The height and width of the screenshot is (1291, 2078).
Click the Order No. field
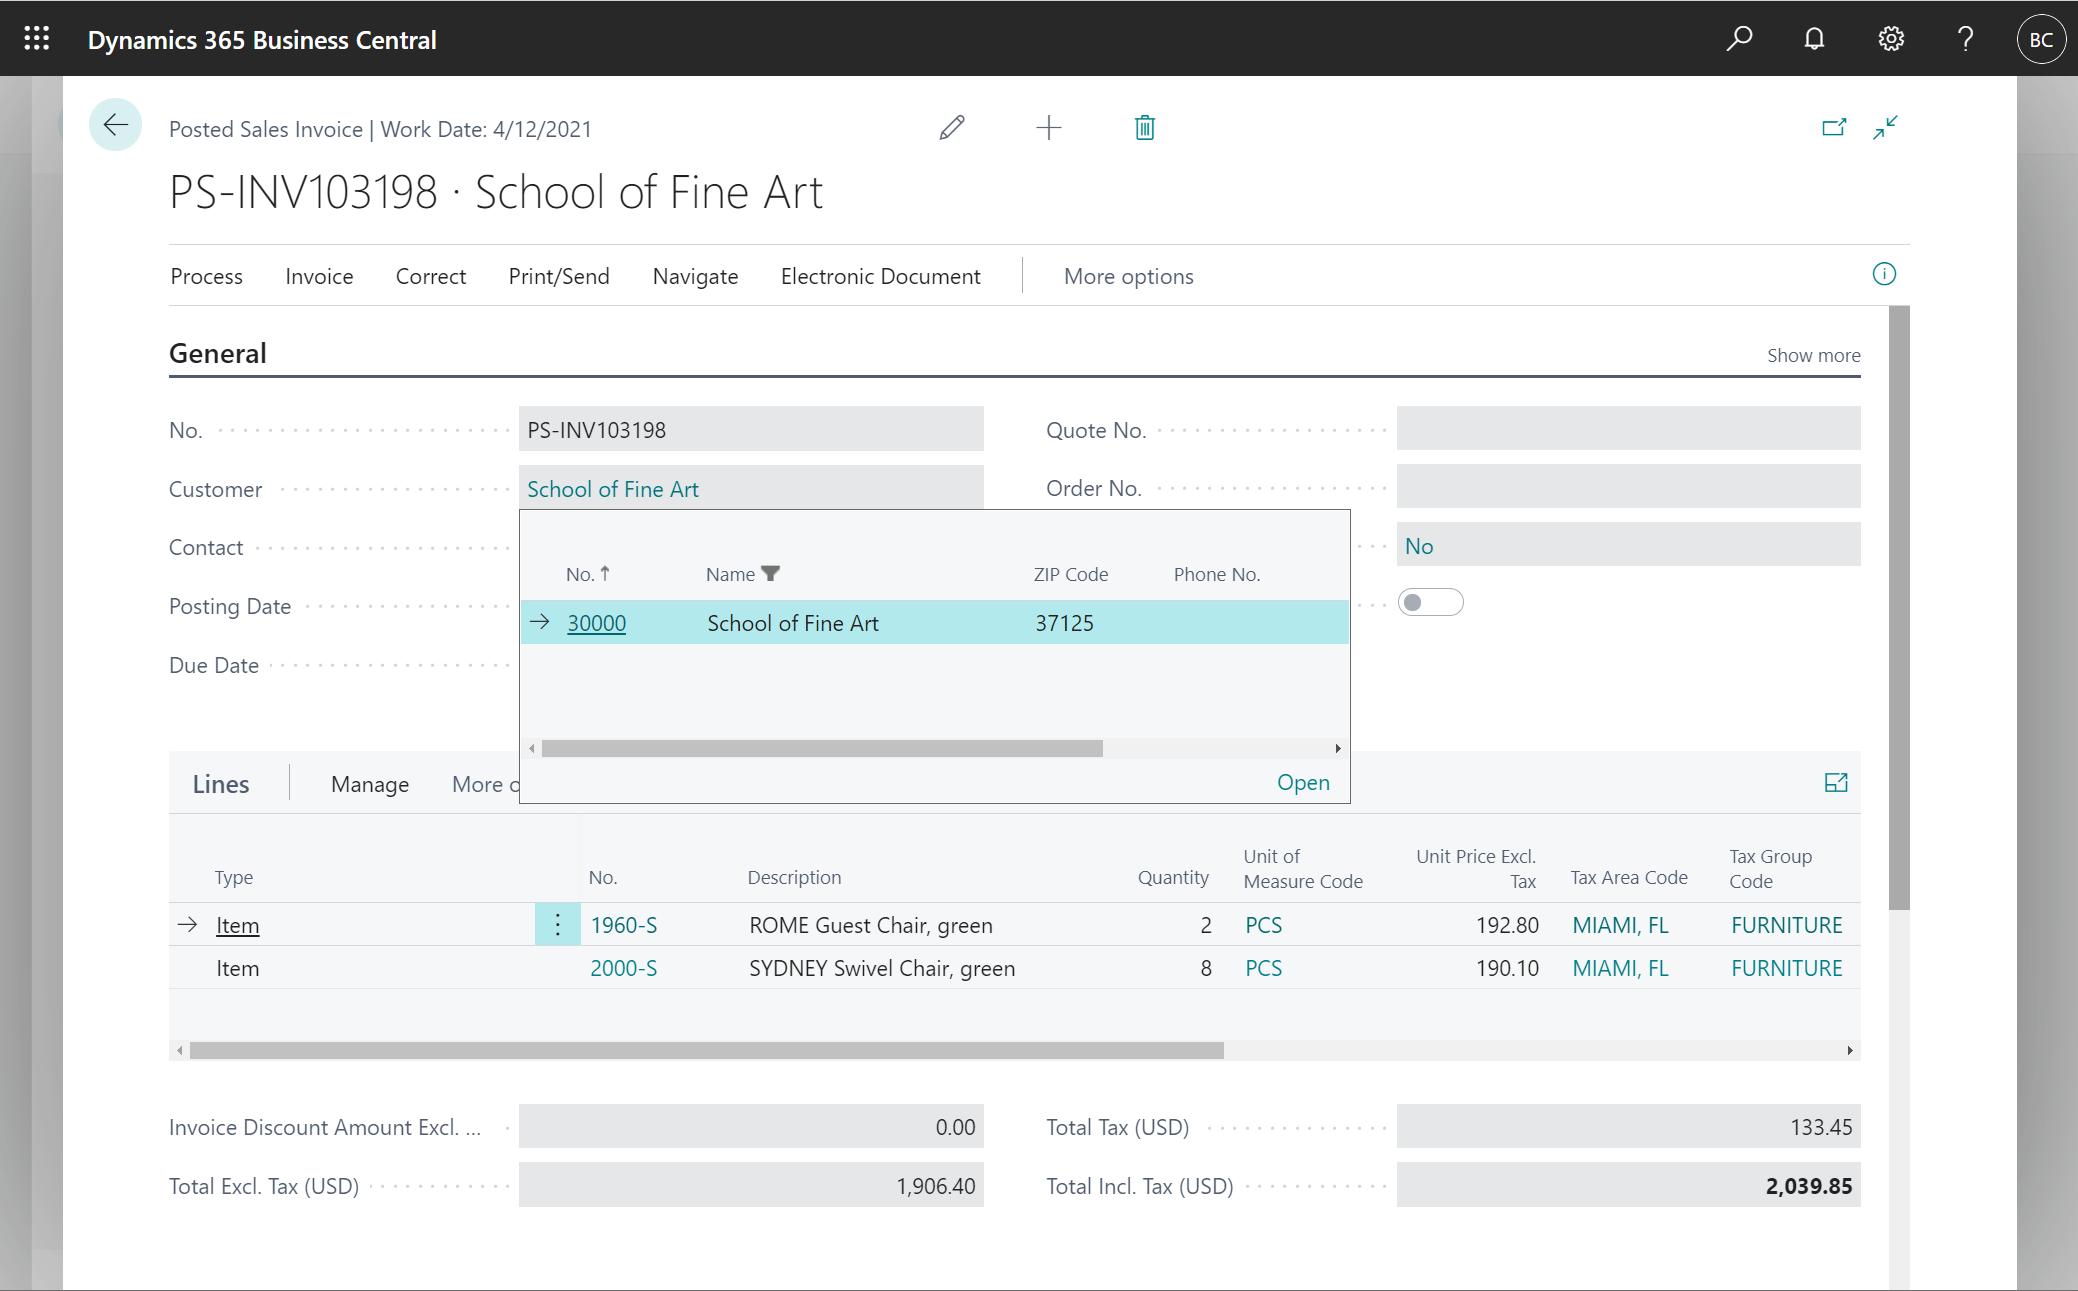click(1628, 486)
